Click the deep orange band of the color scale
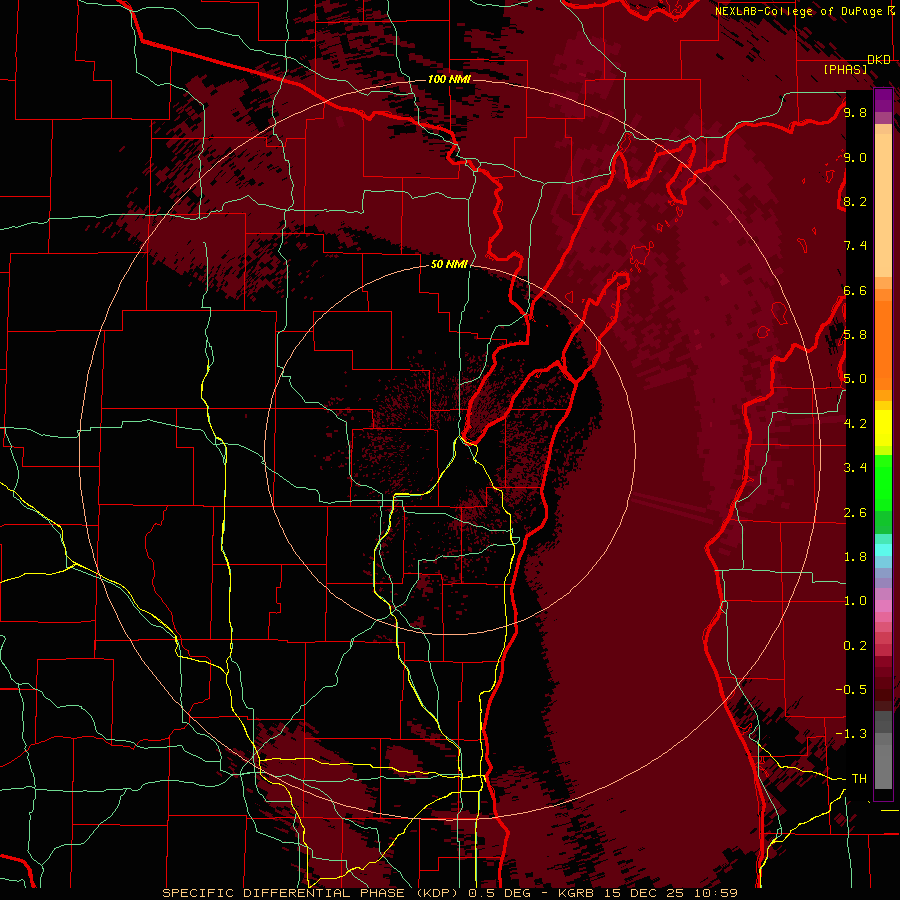Image resolution: width=900 pixels, height=900 pixels. pyautogui.click(x=883, y=346)
